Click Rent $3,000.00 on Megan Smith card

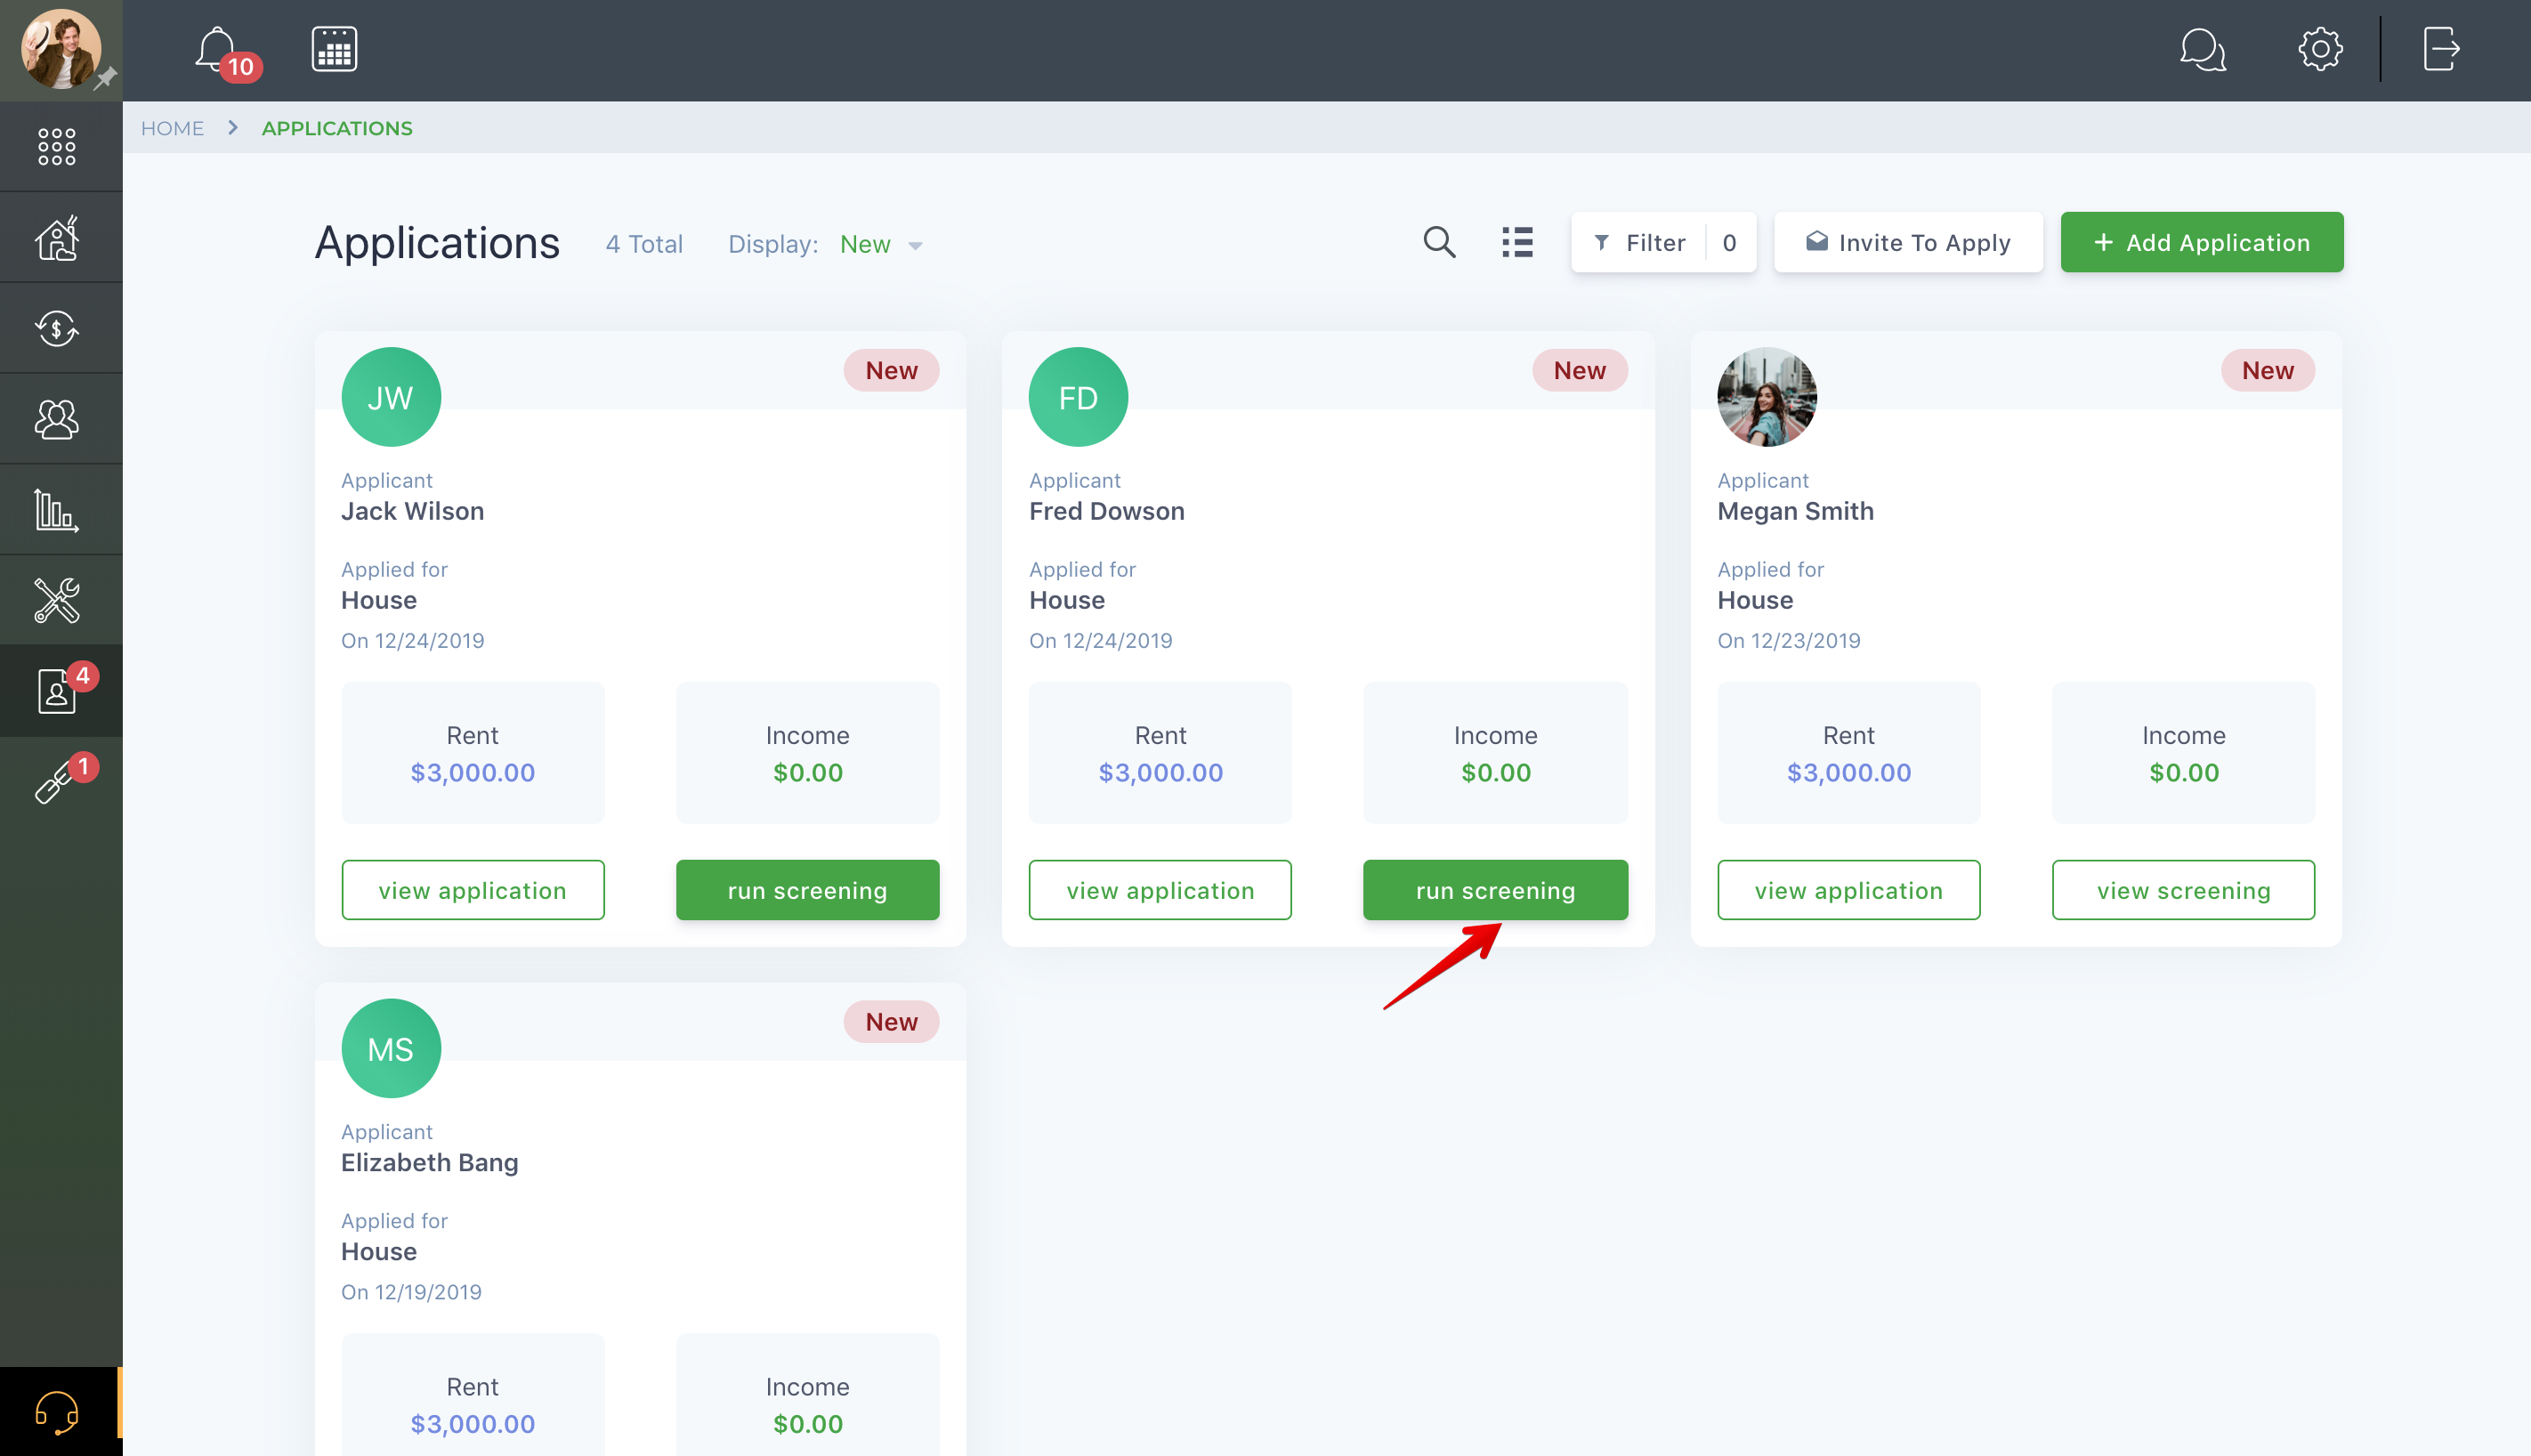(1848, 753)
